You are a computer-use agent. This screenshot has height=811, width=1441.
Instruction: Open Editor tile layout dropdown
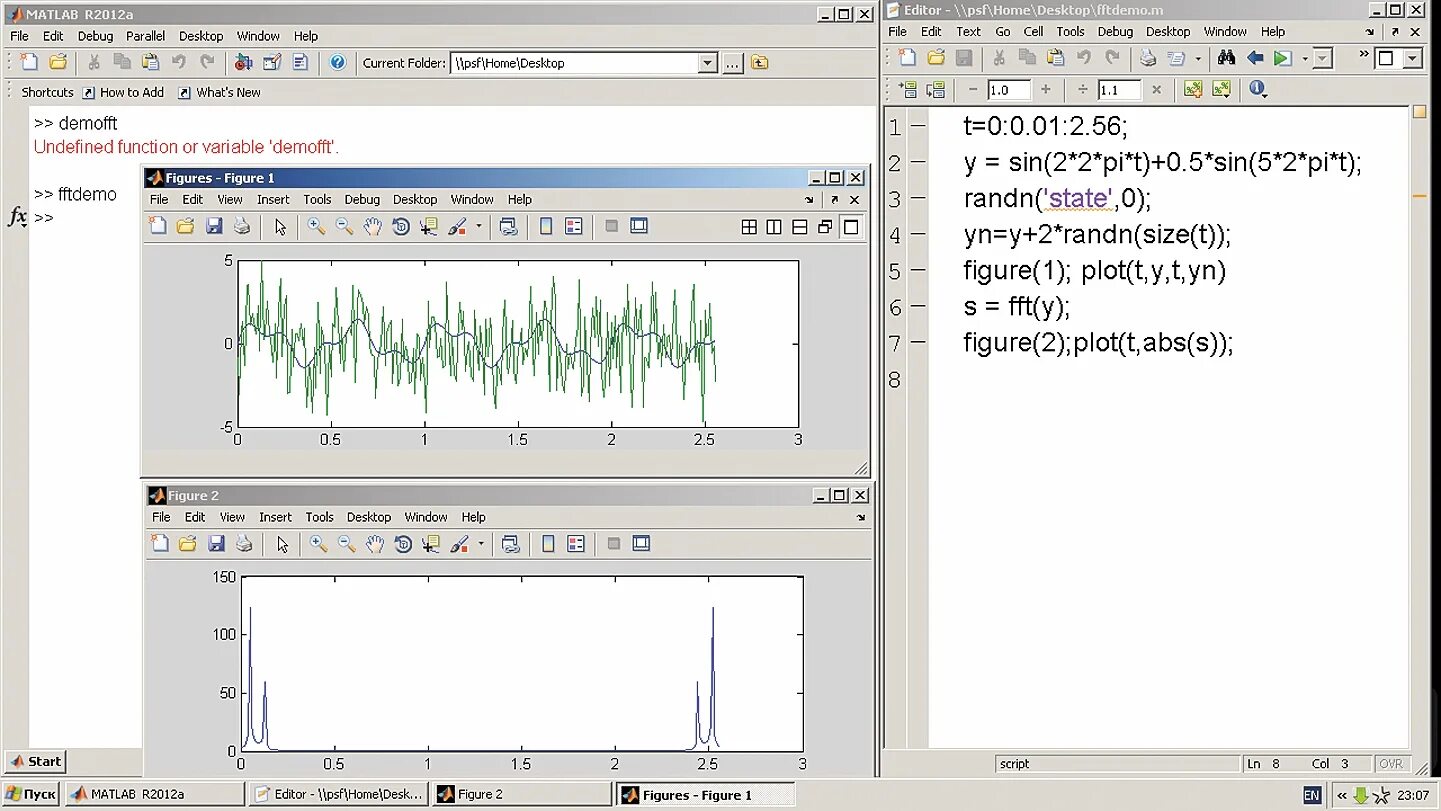(x=1412, y=58)
